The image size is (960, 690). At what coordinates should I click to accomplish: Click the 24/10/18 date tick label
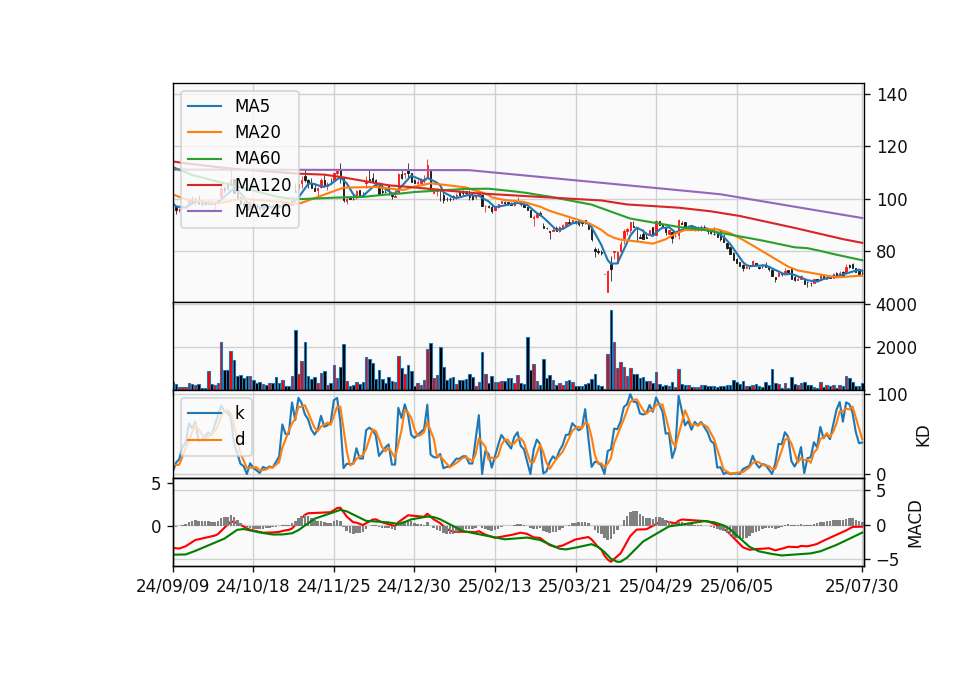tap(253, 586)
